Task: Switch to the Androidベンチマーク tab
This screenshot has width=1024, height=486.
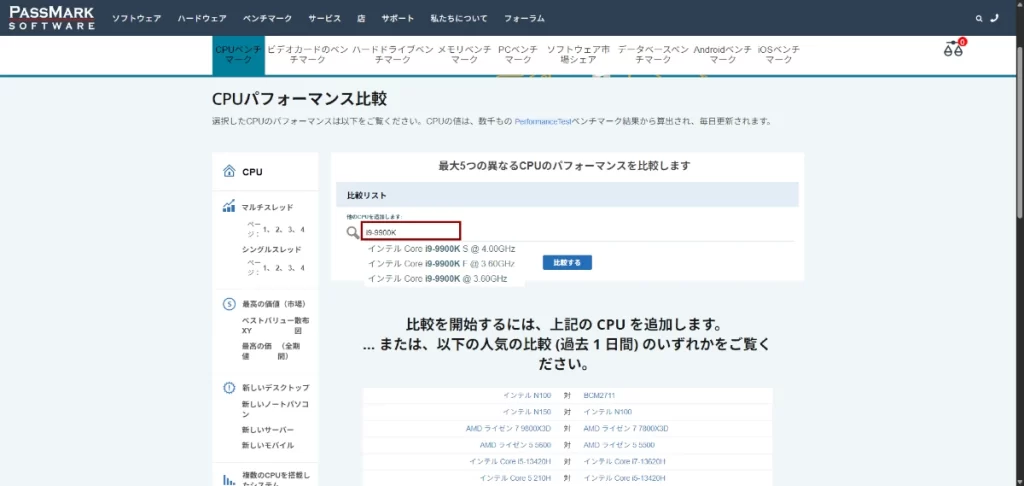Action: (x=722, y=54)
